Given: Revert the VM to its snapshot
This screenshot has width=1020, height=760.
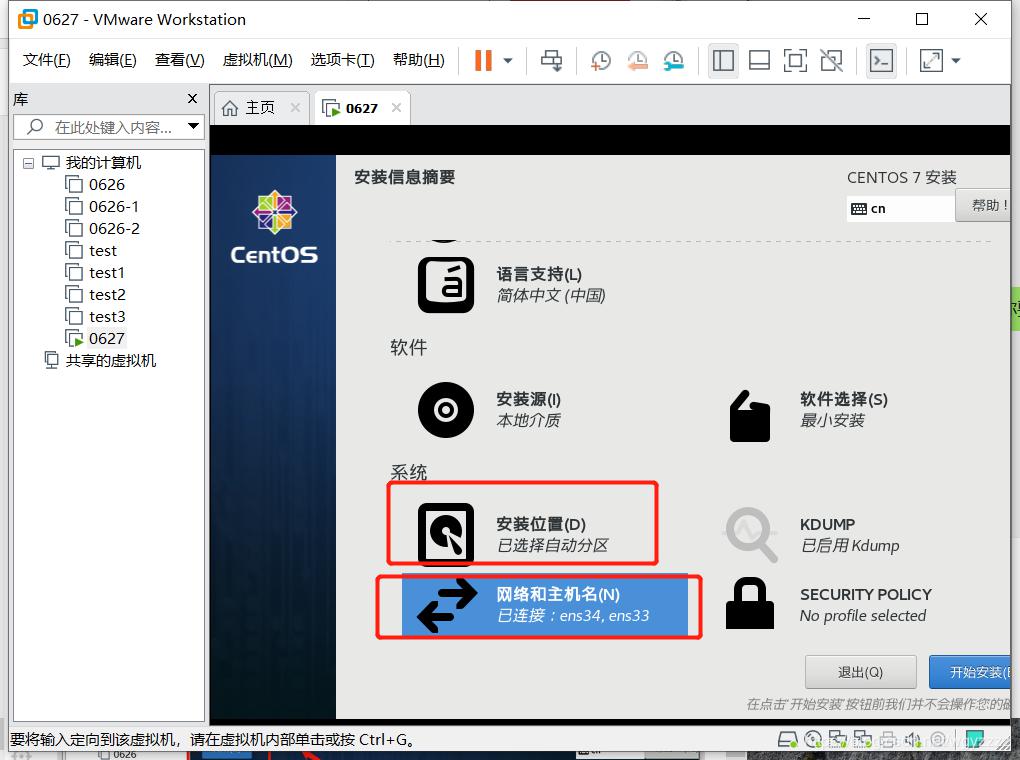Looking at the screenshot, I should (637, 60).
